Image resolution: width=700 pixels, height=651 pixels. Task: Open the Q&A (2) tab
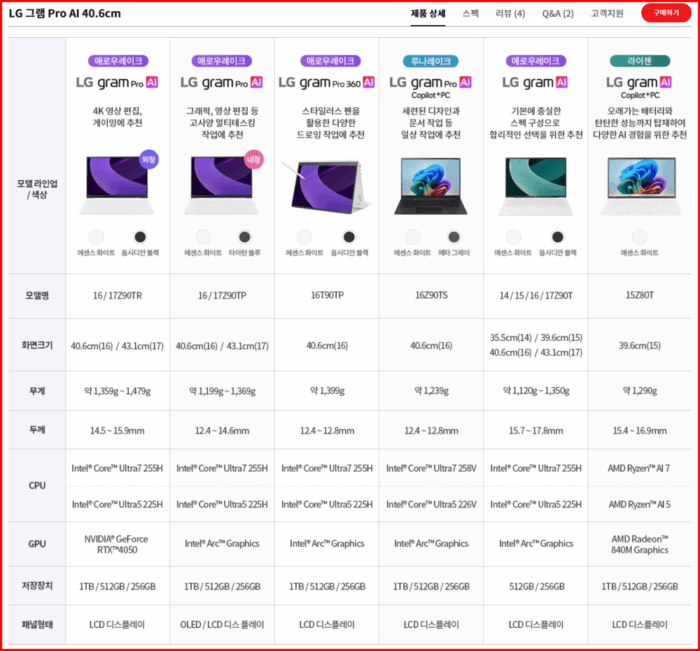tap(558, 13)
